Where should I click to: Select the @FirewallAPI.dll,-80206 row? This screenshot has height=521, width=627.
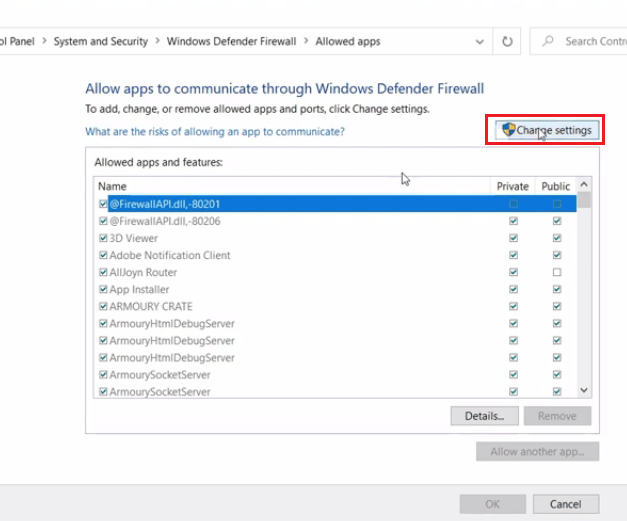pyautogui.click(x=336, y=221)
